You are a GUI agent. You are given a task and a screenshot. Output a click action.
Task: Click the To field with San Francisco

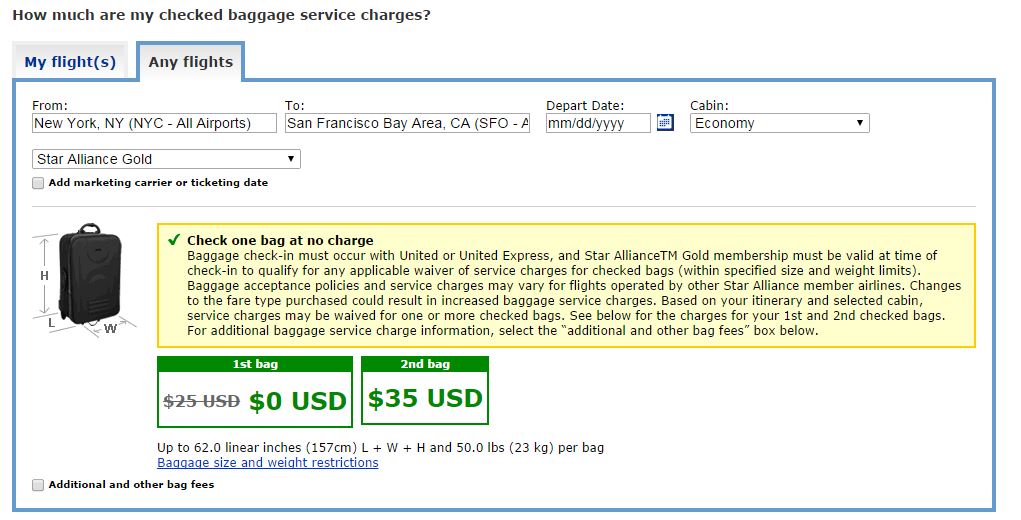[x=407, y=123]
